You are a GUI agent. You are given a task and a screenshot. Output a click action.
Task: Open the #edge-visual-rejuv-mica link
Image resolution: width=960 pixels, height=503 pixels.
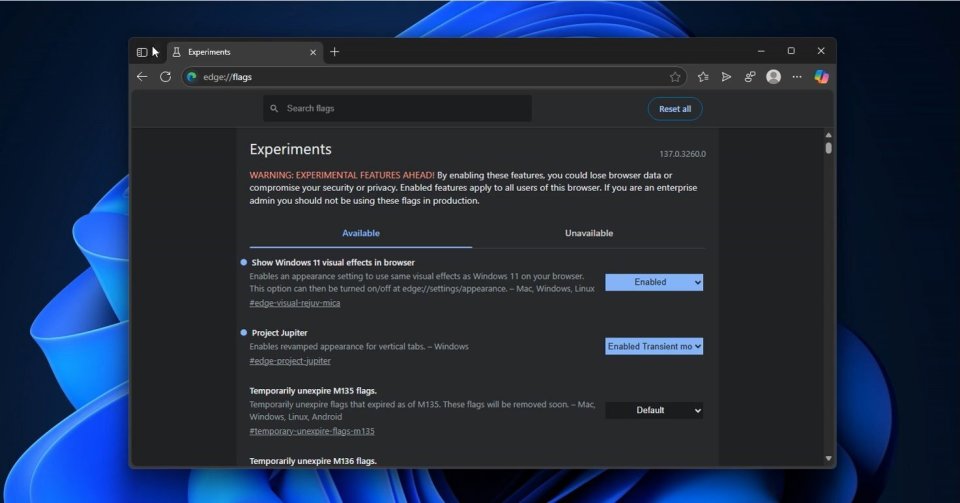(294, 303)
